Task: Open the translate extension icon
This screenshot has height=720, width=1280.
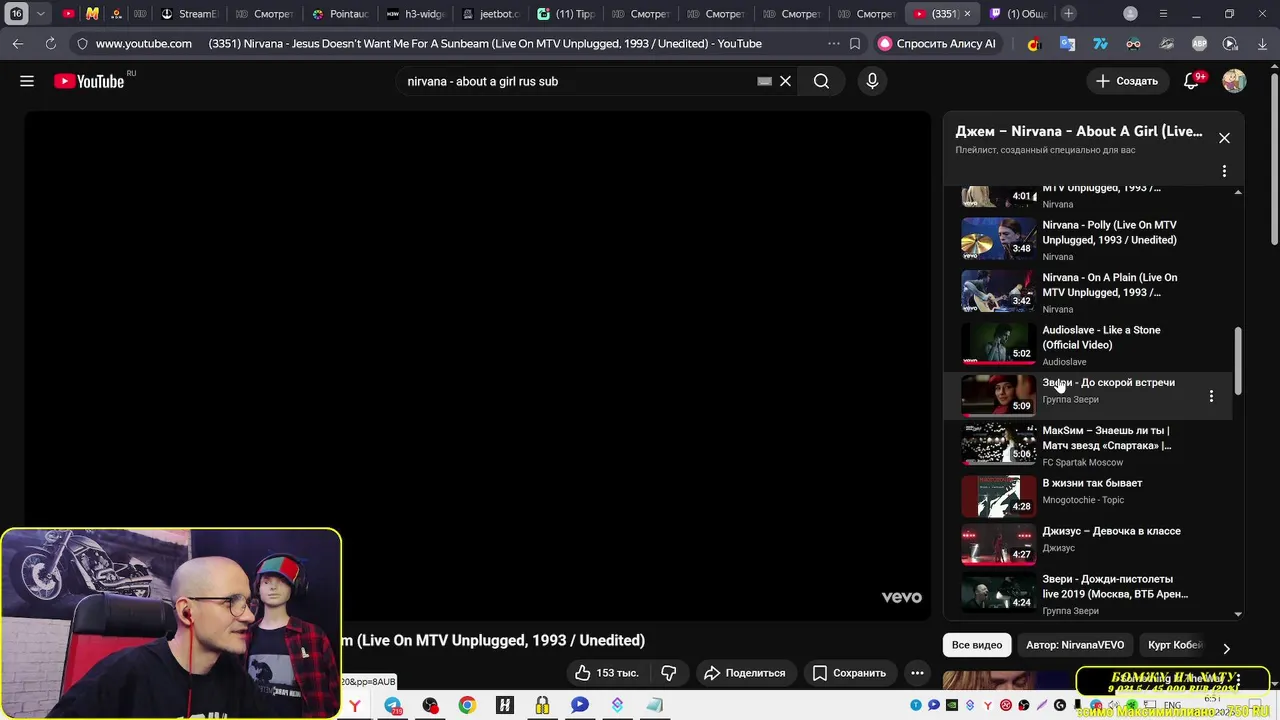Action: tap(1068, 44)
